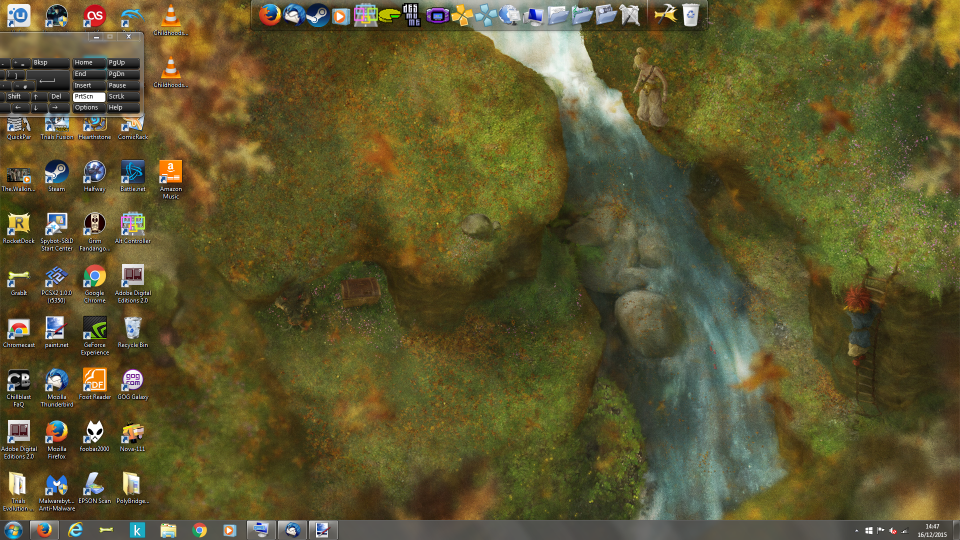Open Firefox from the RocketDock bar

point(269,15)
